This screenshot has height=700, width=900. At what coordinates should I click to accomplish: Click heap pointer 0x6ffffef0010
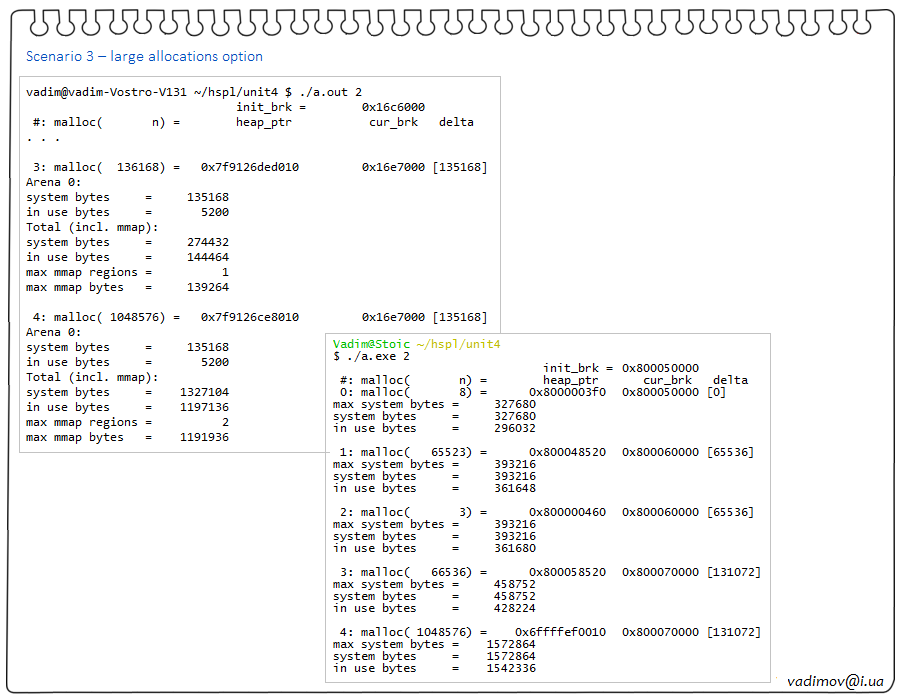[560, 632]
